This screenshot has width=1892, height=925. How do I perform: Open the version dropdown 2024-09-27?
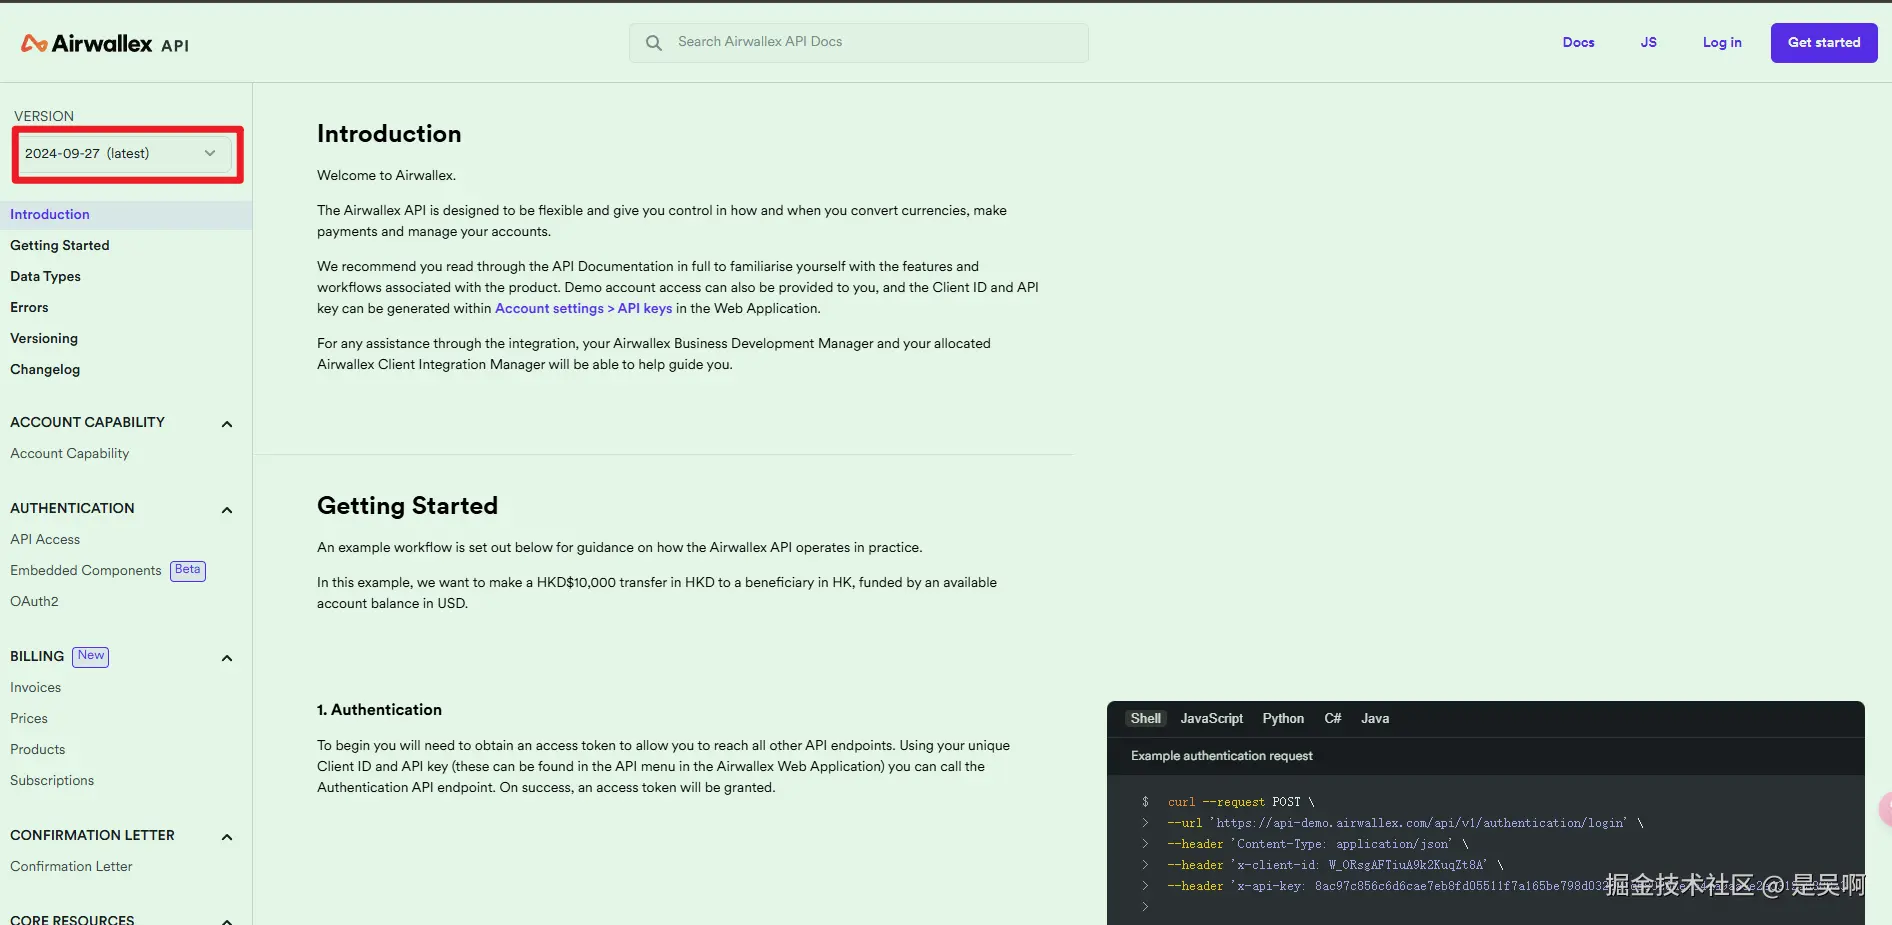[122, 154]
